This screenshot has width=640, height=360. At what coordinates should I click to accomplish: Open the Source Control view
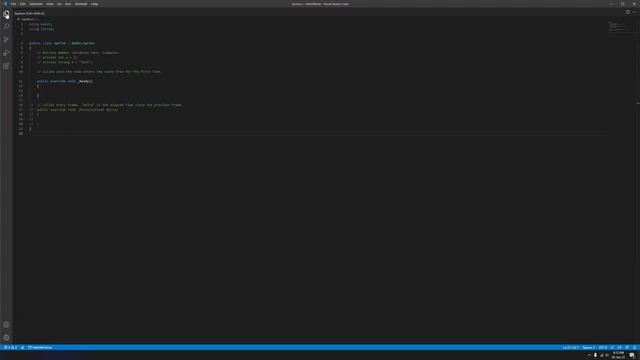[6, 40]
